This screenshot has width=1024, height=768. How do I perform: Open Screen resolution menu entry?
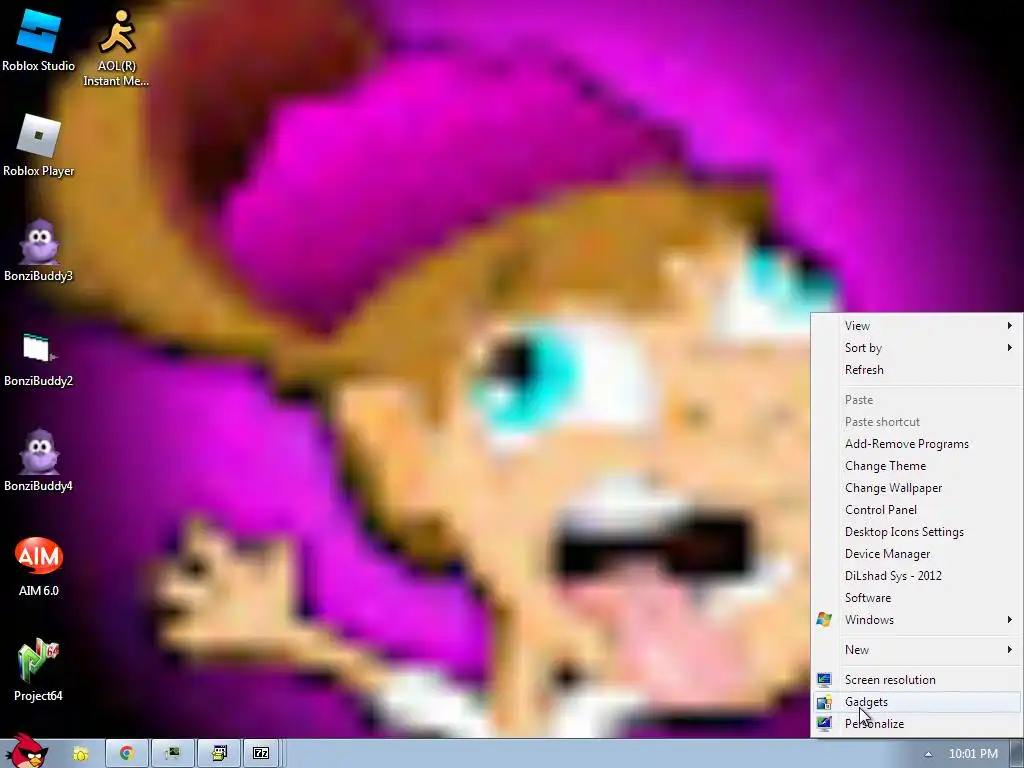(916, 680)
